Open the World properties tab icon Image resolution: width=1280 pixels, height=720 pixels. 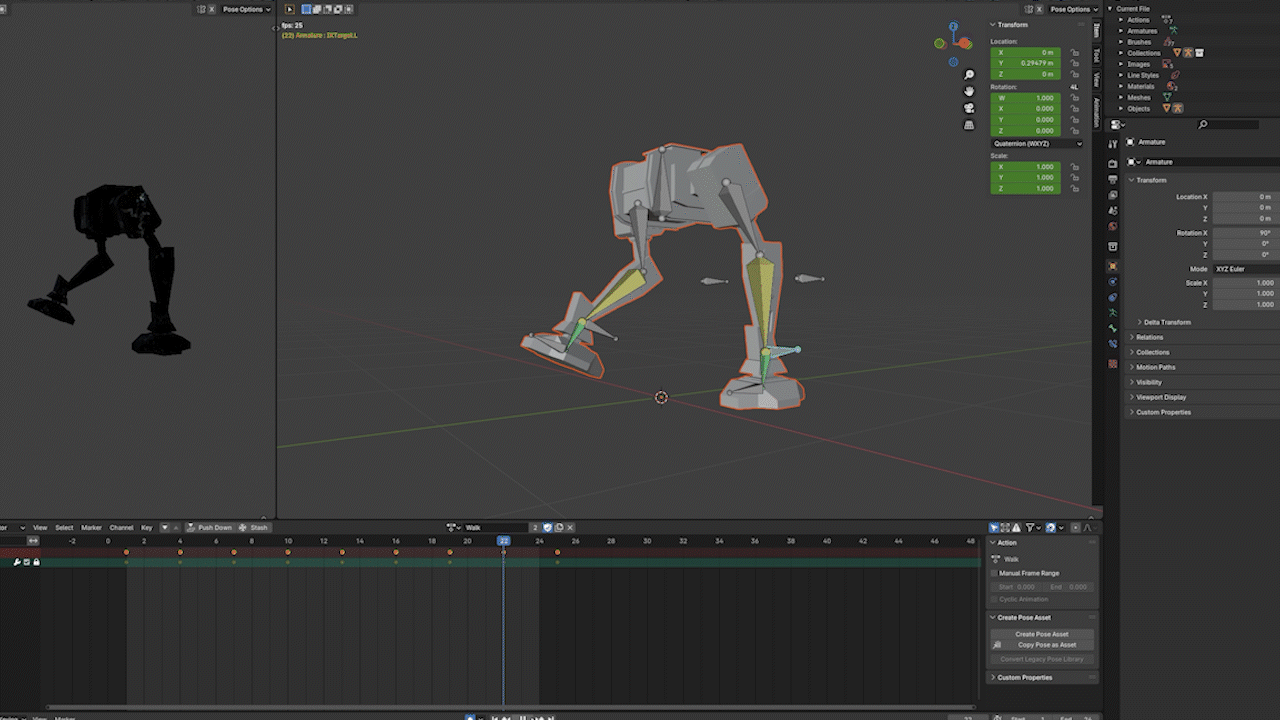1113,227
